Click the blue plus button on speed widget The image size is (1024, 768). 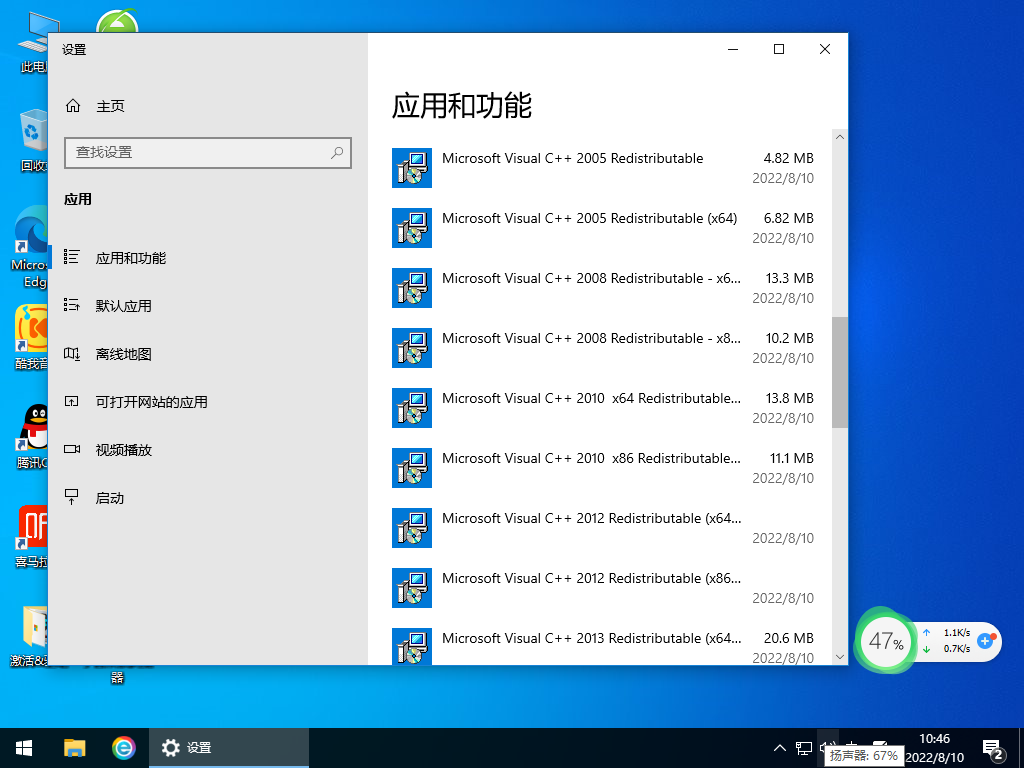(985, 641)
